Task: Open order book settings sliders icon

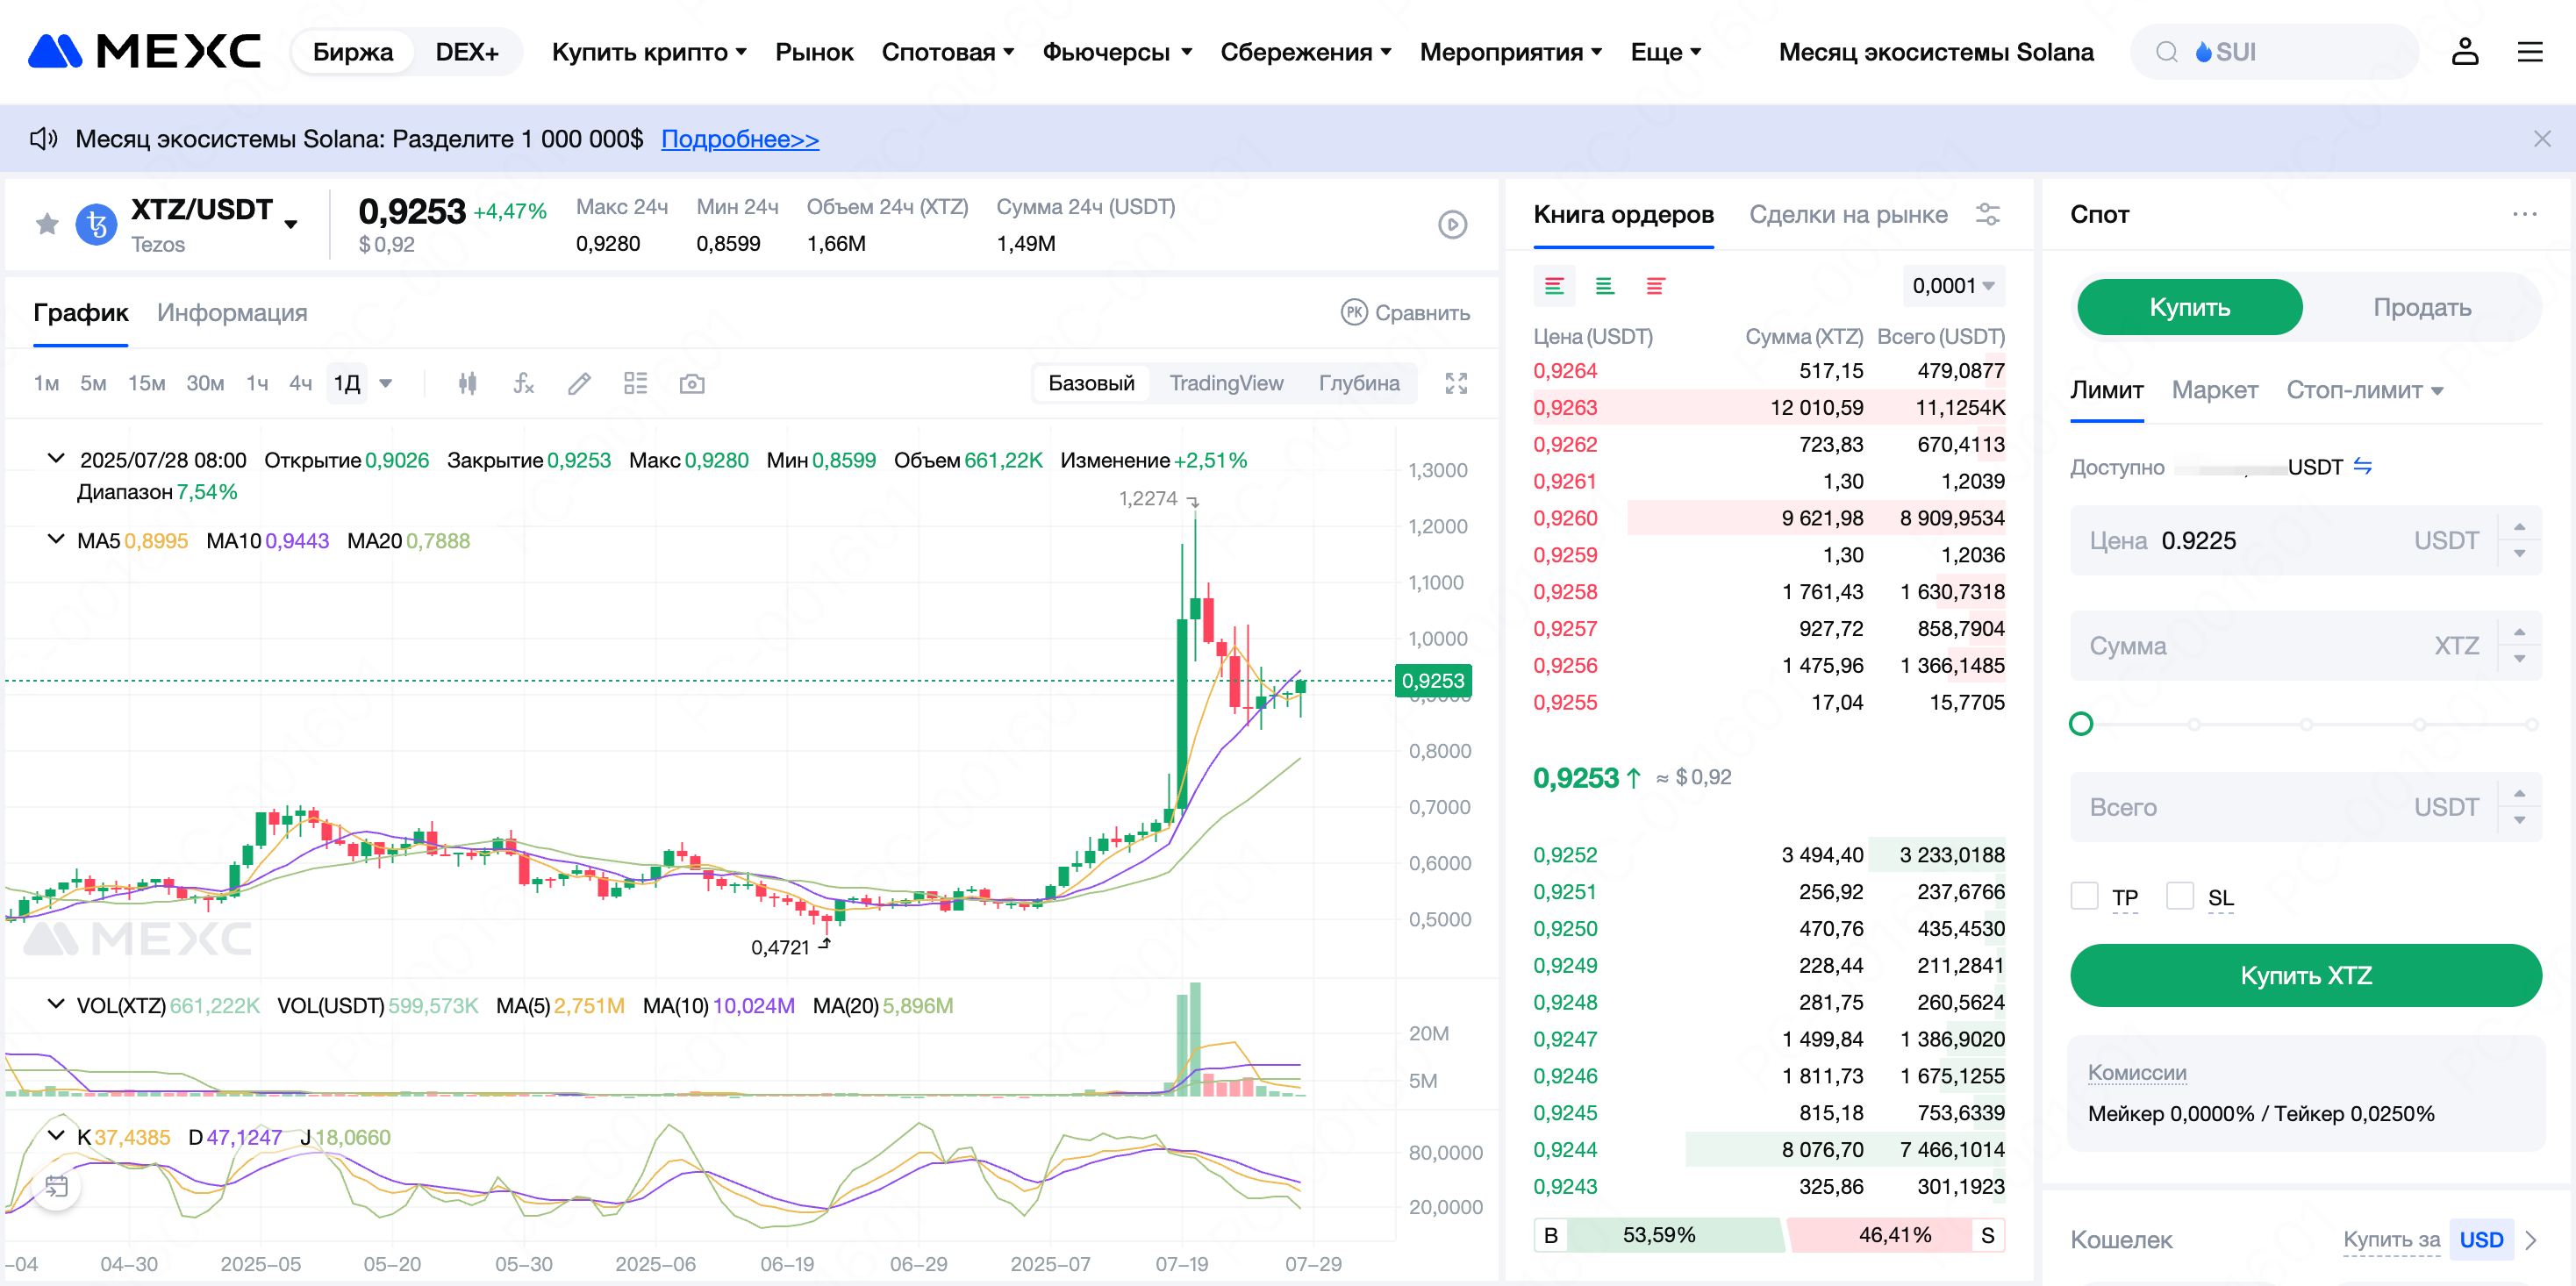Action: pyautogui.click(x=1988, y=214)
